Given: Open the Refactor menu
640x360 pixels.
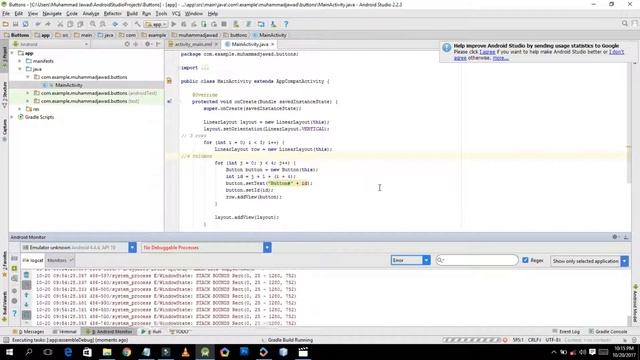Looking at the screenshot, I should click(x=113, y=13).
